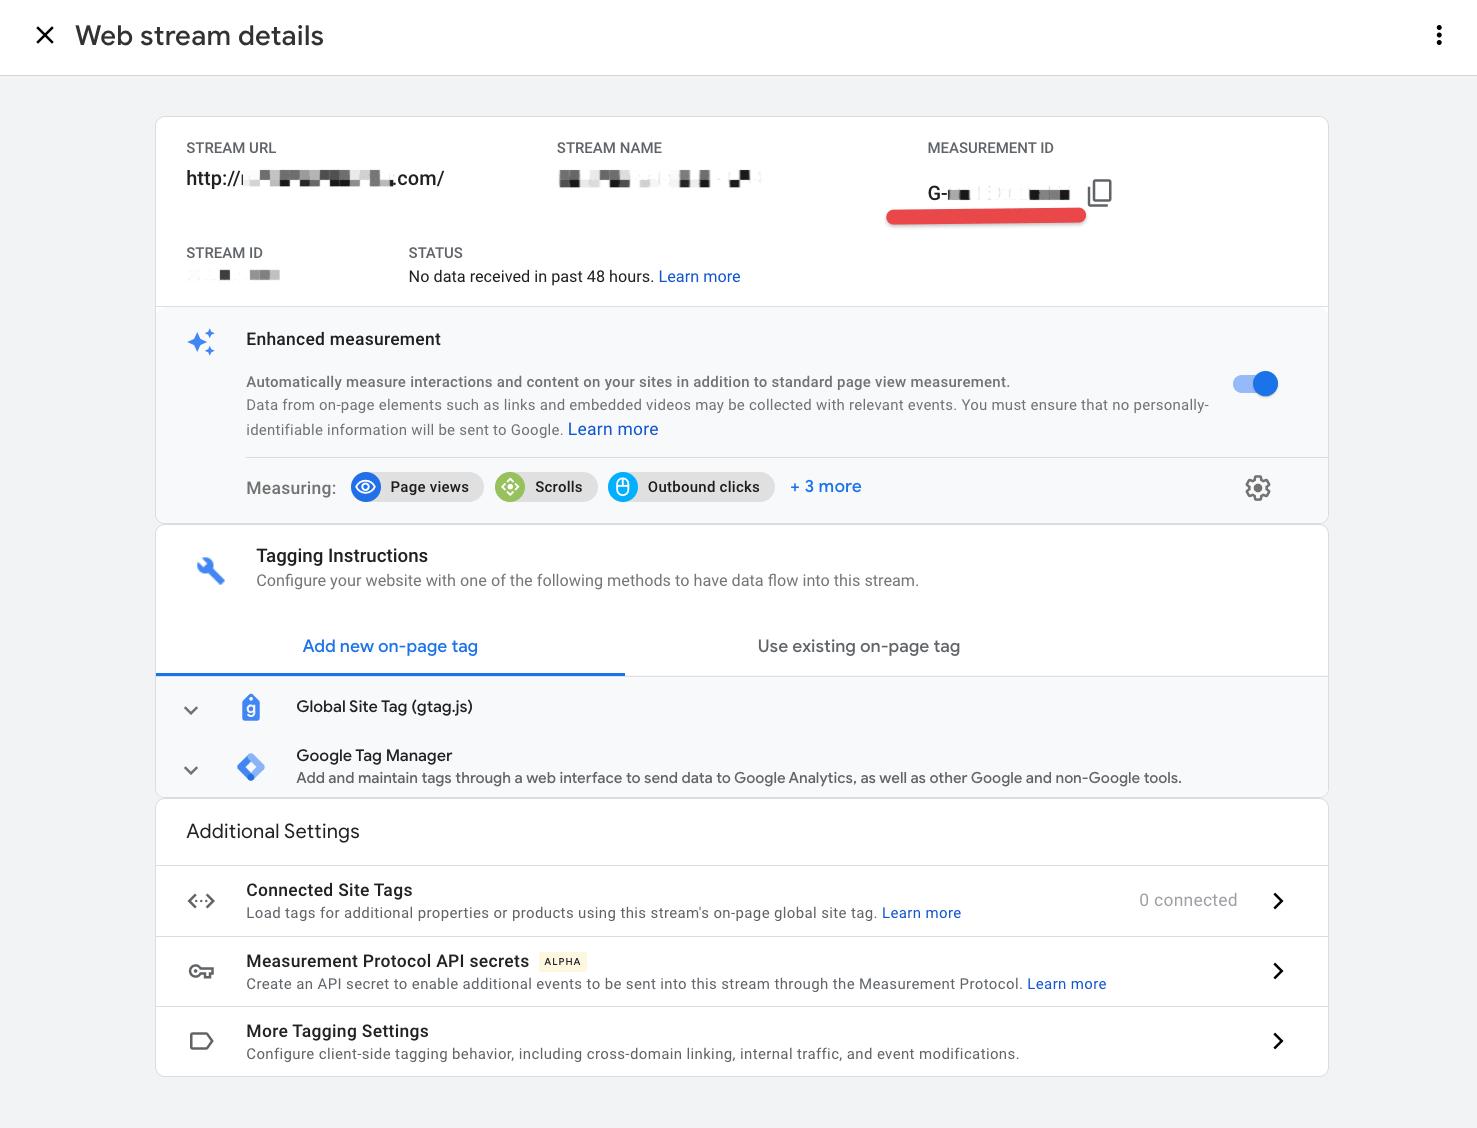Open Connected Site Tags arrow
This screenshot has height=1128, width=1477.
coord(1278,901)
